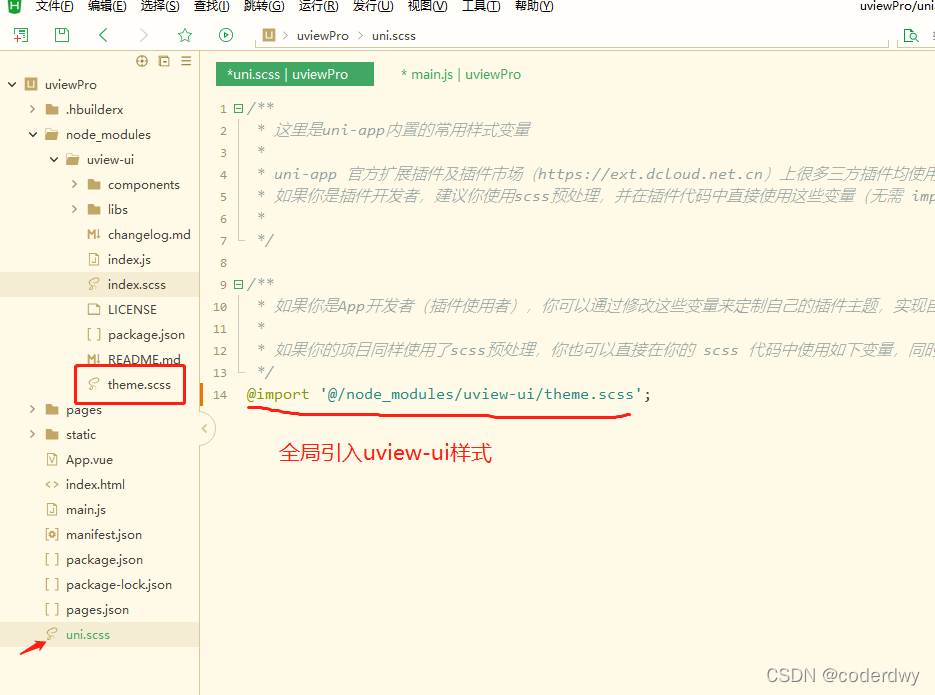The height and width of the screenshot is (695, 935).
Task: Click the changelog.md markdown icon
Action: [94, 234]
